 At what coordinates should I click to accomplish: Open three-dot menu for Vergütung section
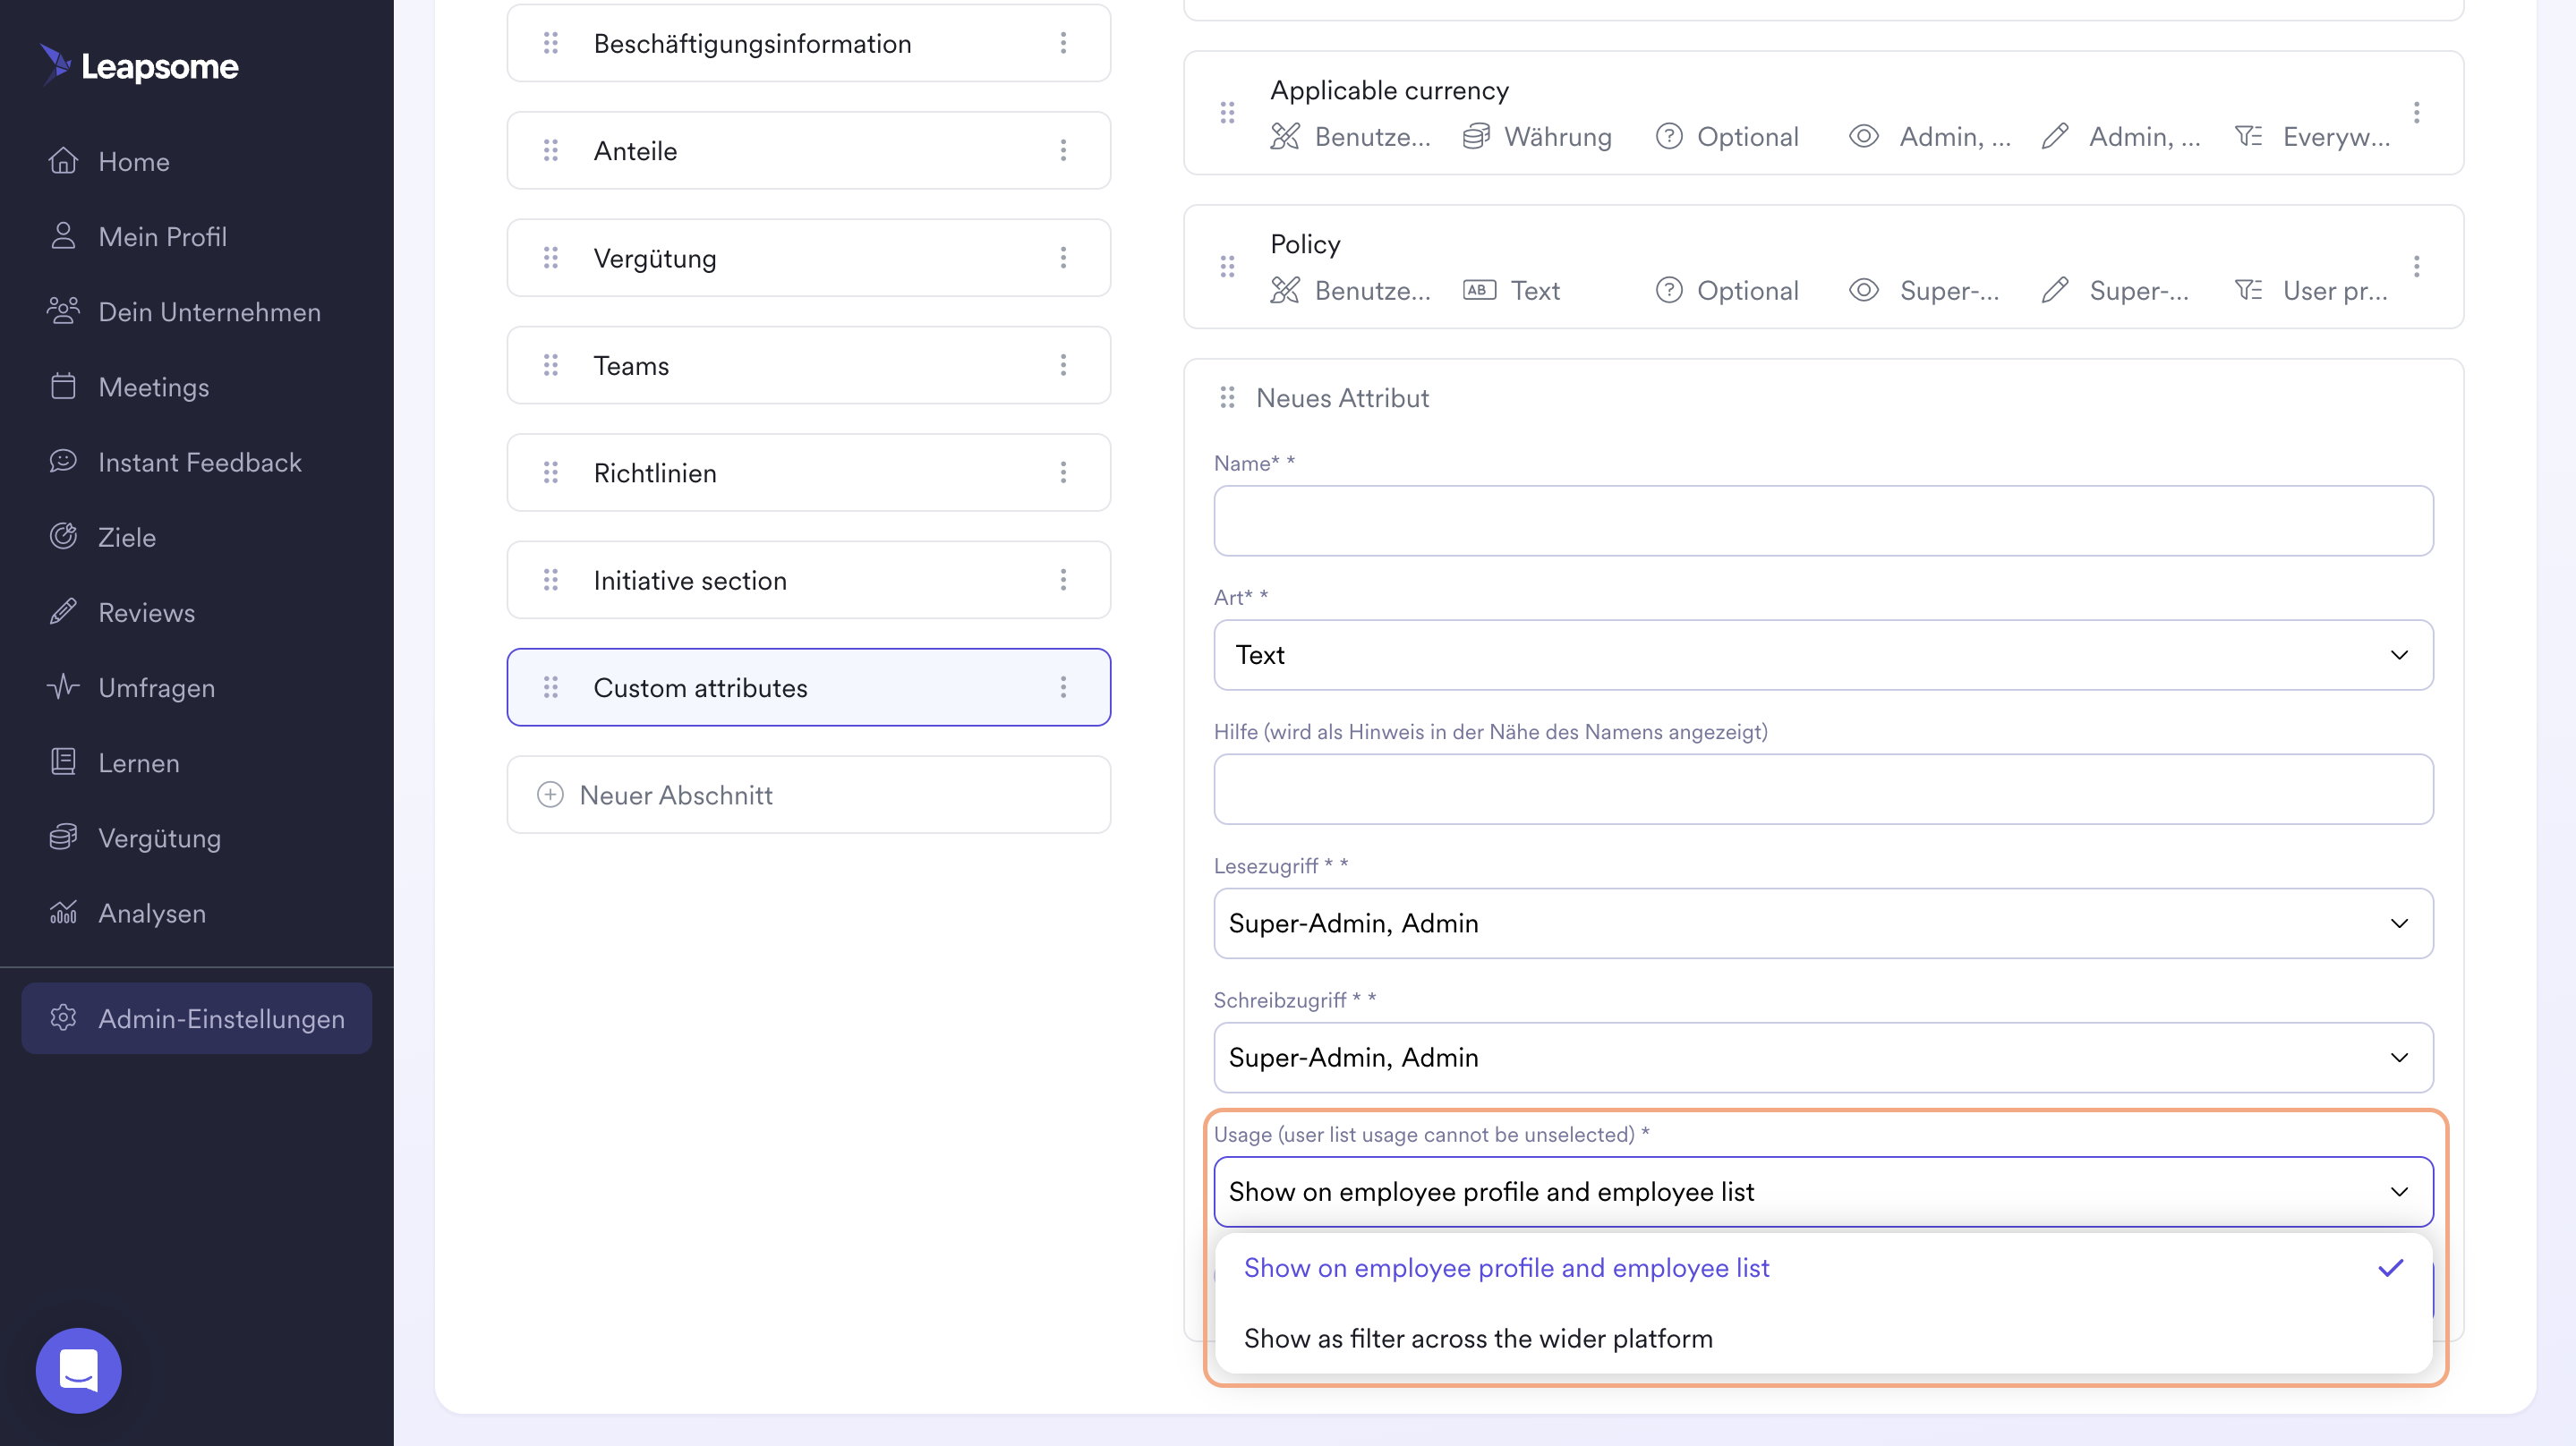[1063, 258]
